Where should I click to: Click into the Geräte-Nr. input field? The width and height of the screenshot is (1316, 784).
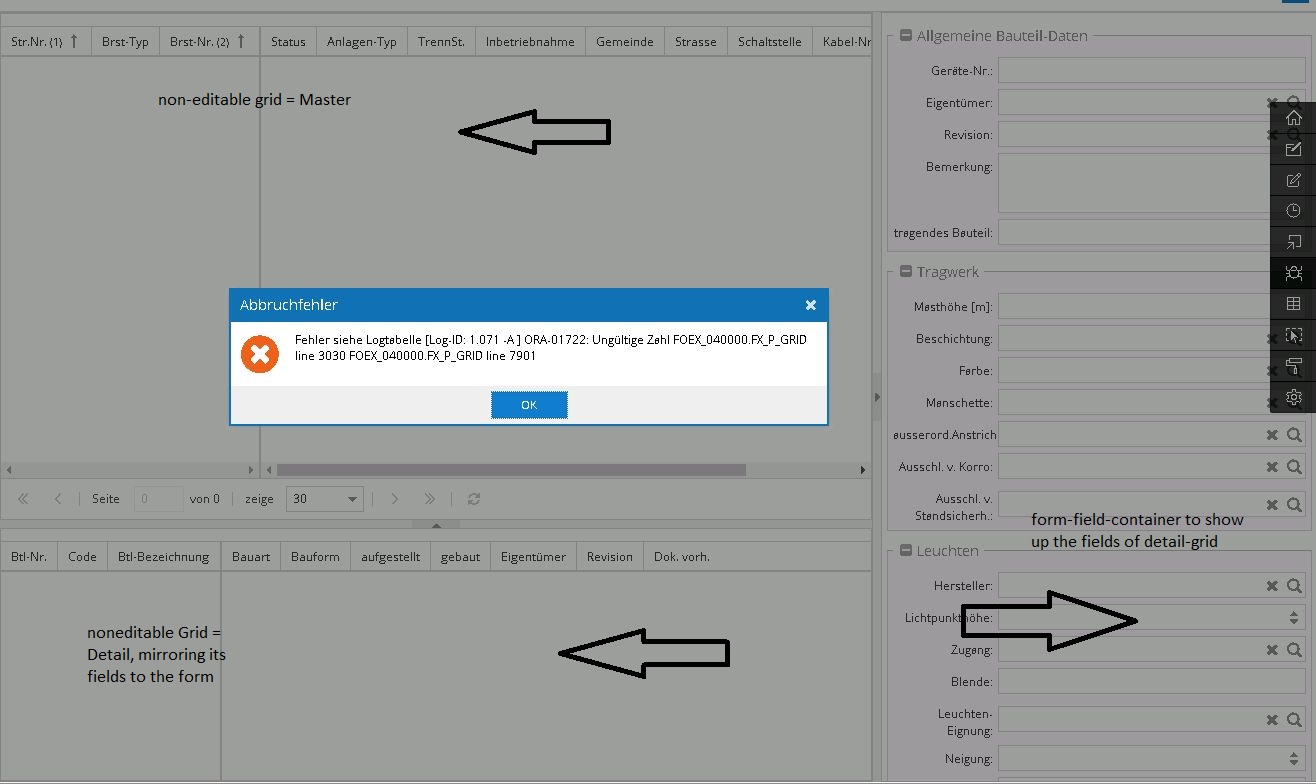(x=1151, y=71)
